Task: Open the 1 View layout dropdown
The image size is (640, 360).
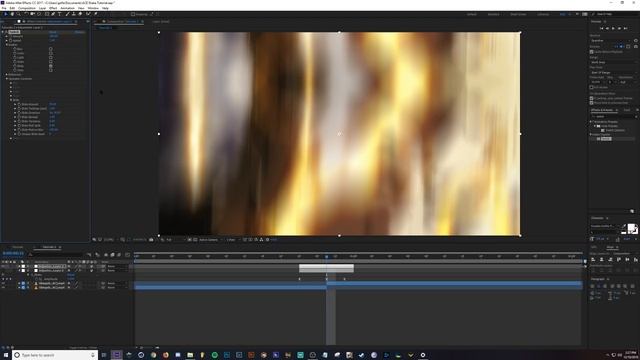Action: [x=232, y=240]
